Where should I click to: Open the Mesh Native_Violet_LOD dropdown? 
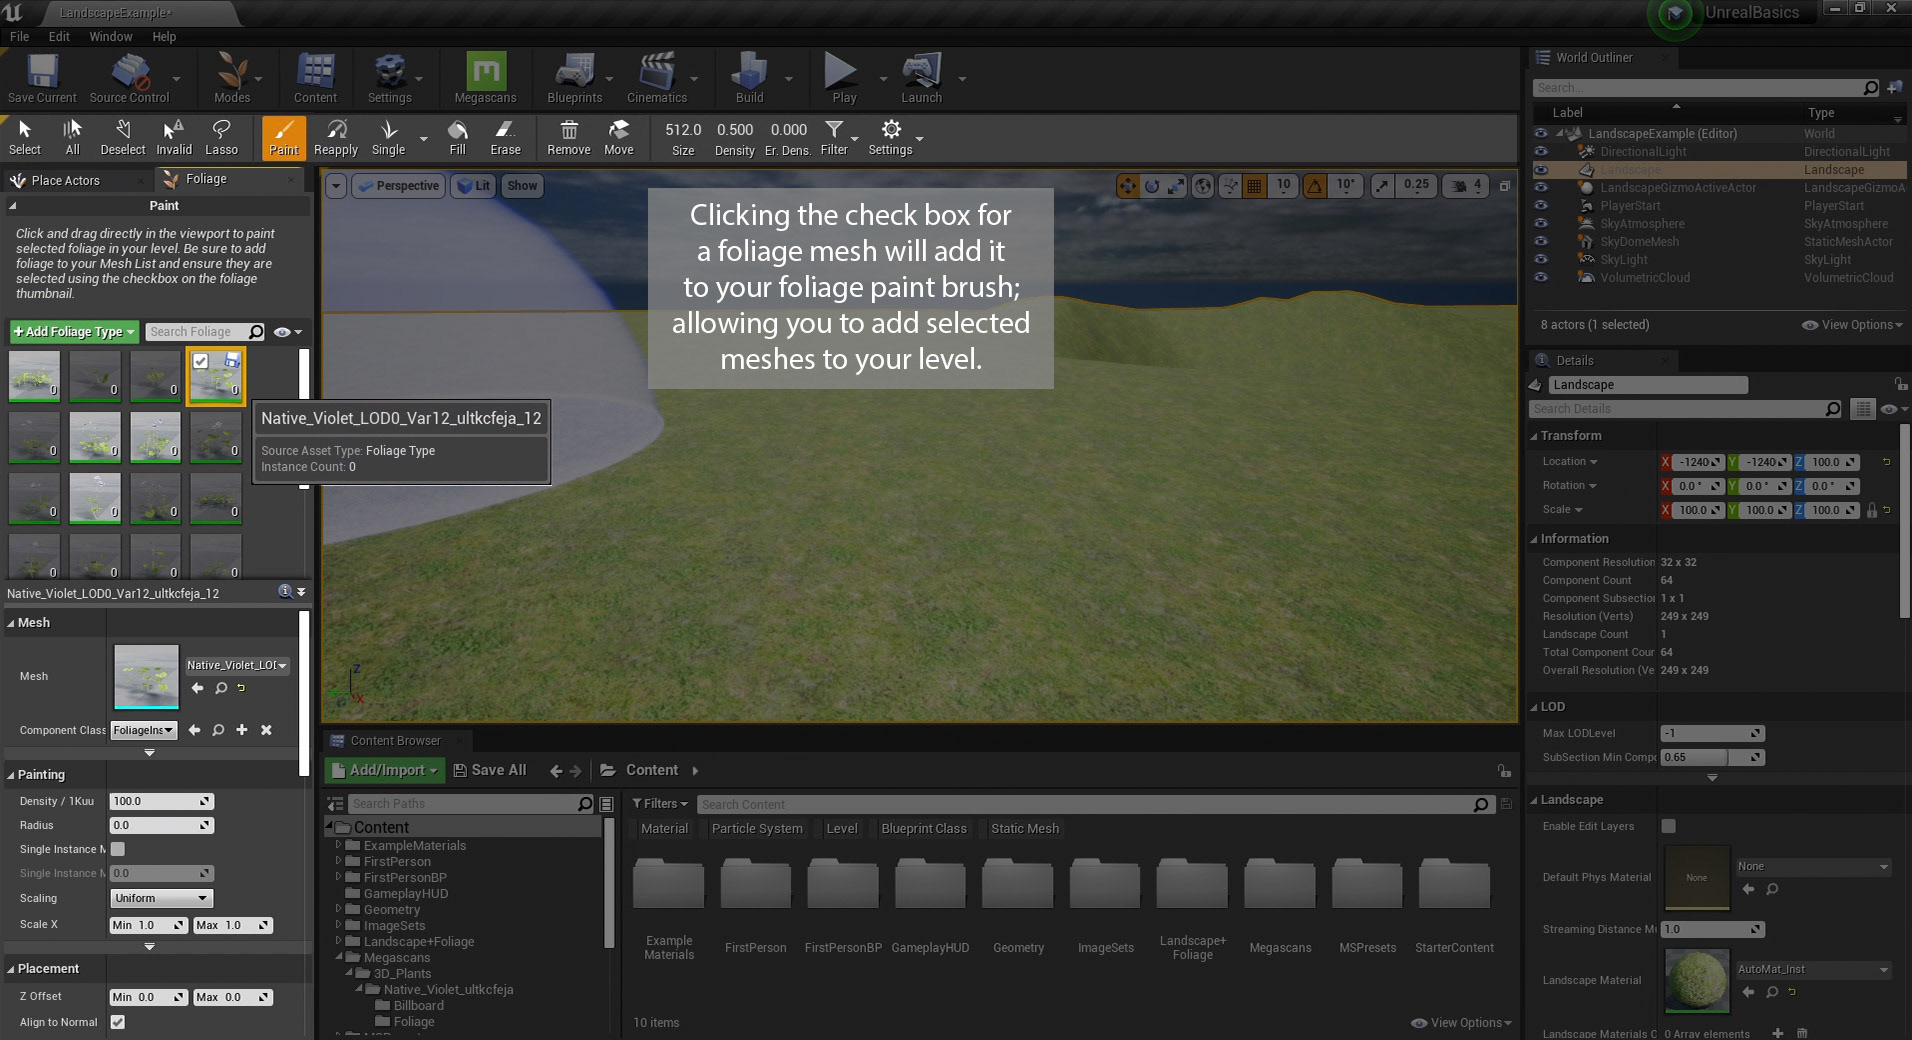[237, 665]
